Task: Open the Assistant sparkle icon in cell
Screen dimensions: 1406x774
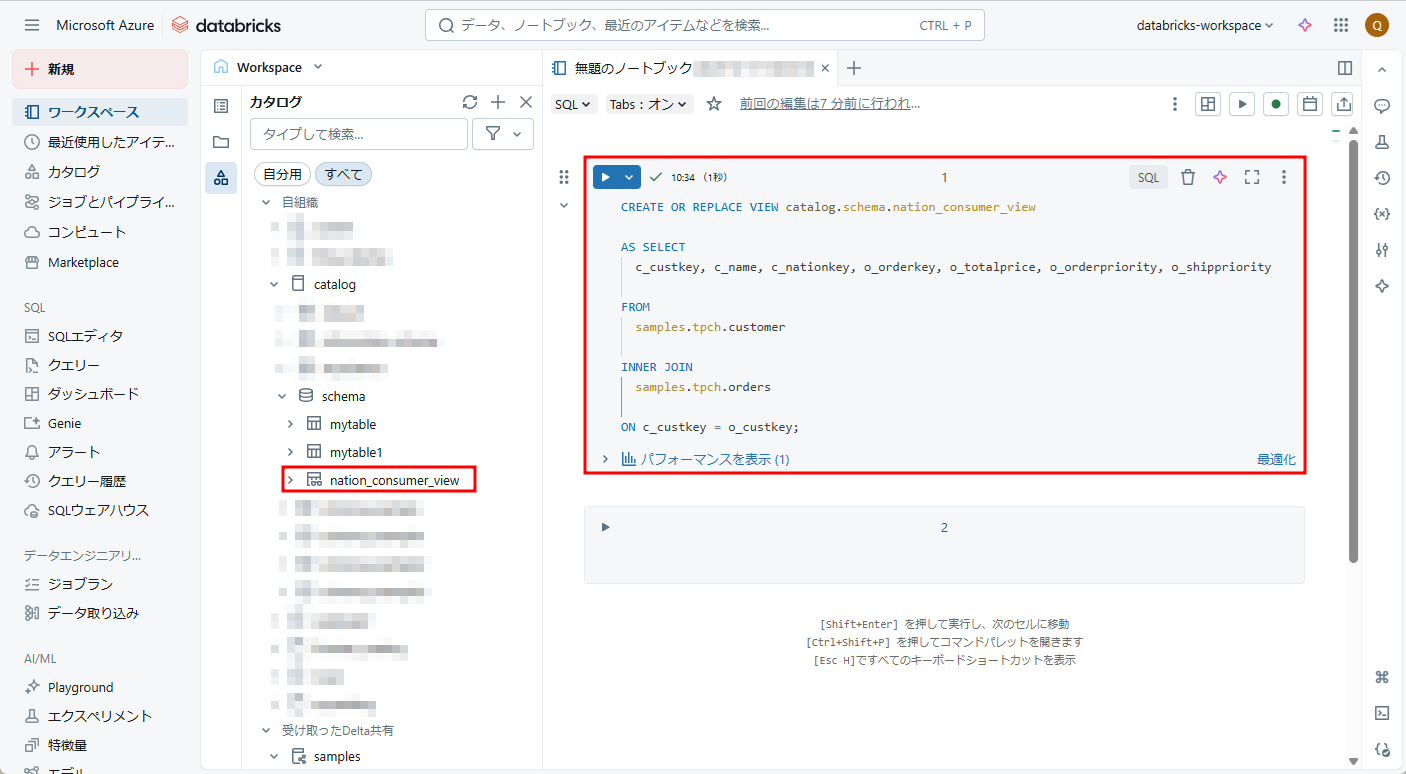Action: [x=1219, y=177]
